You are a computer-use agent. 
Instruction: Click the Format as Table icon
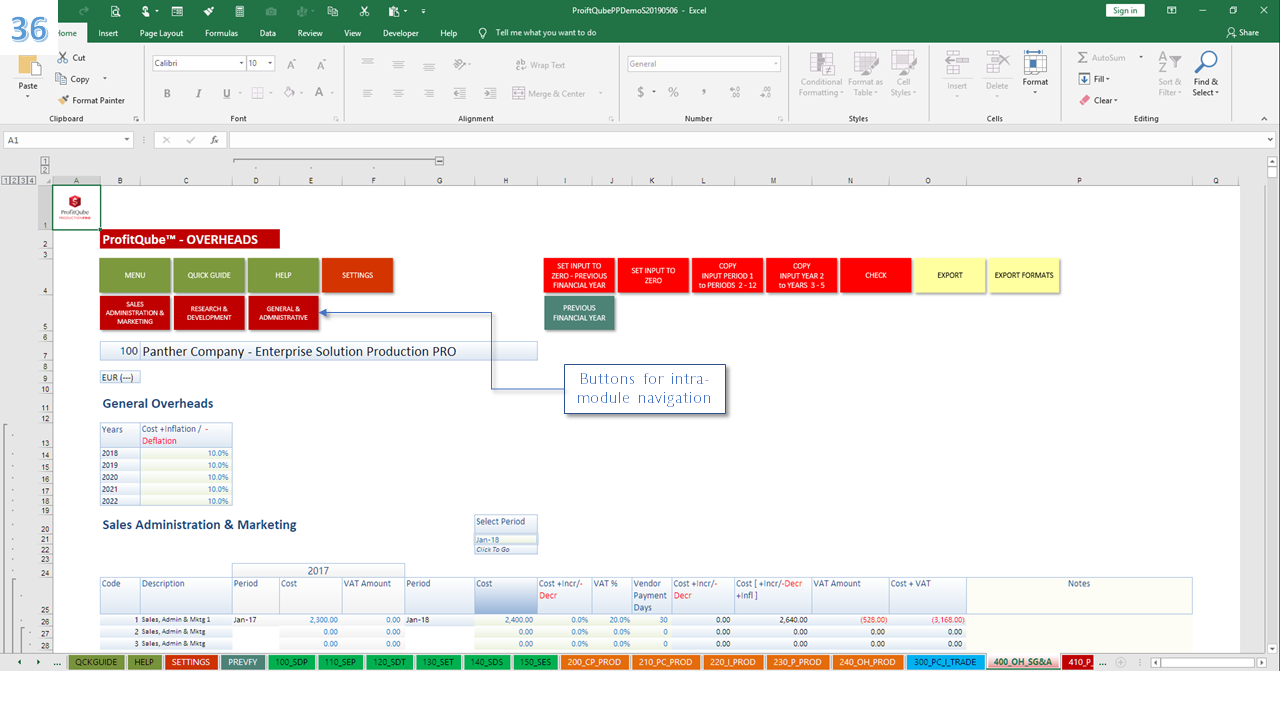[x=864, y=64]
